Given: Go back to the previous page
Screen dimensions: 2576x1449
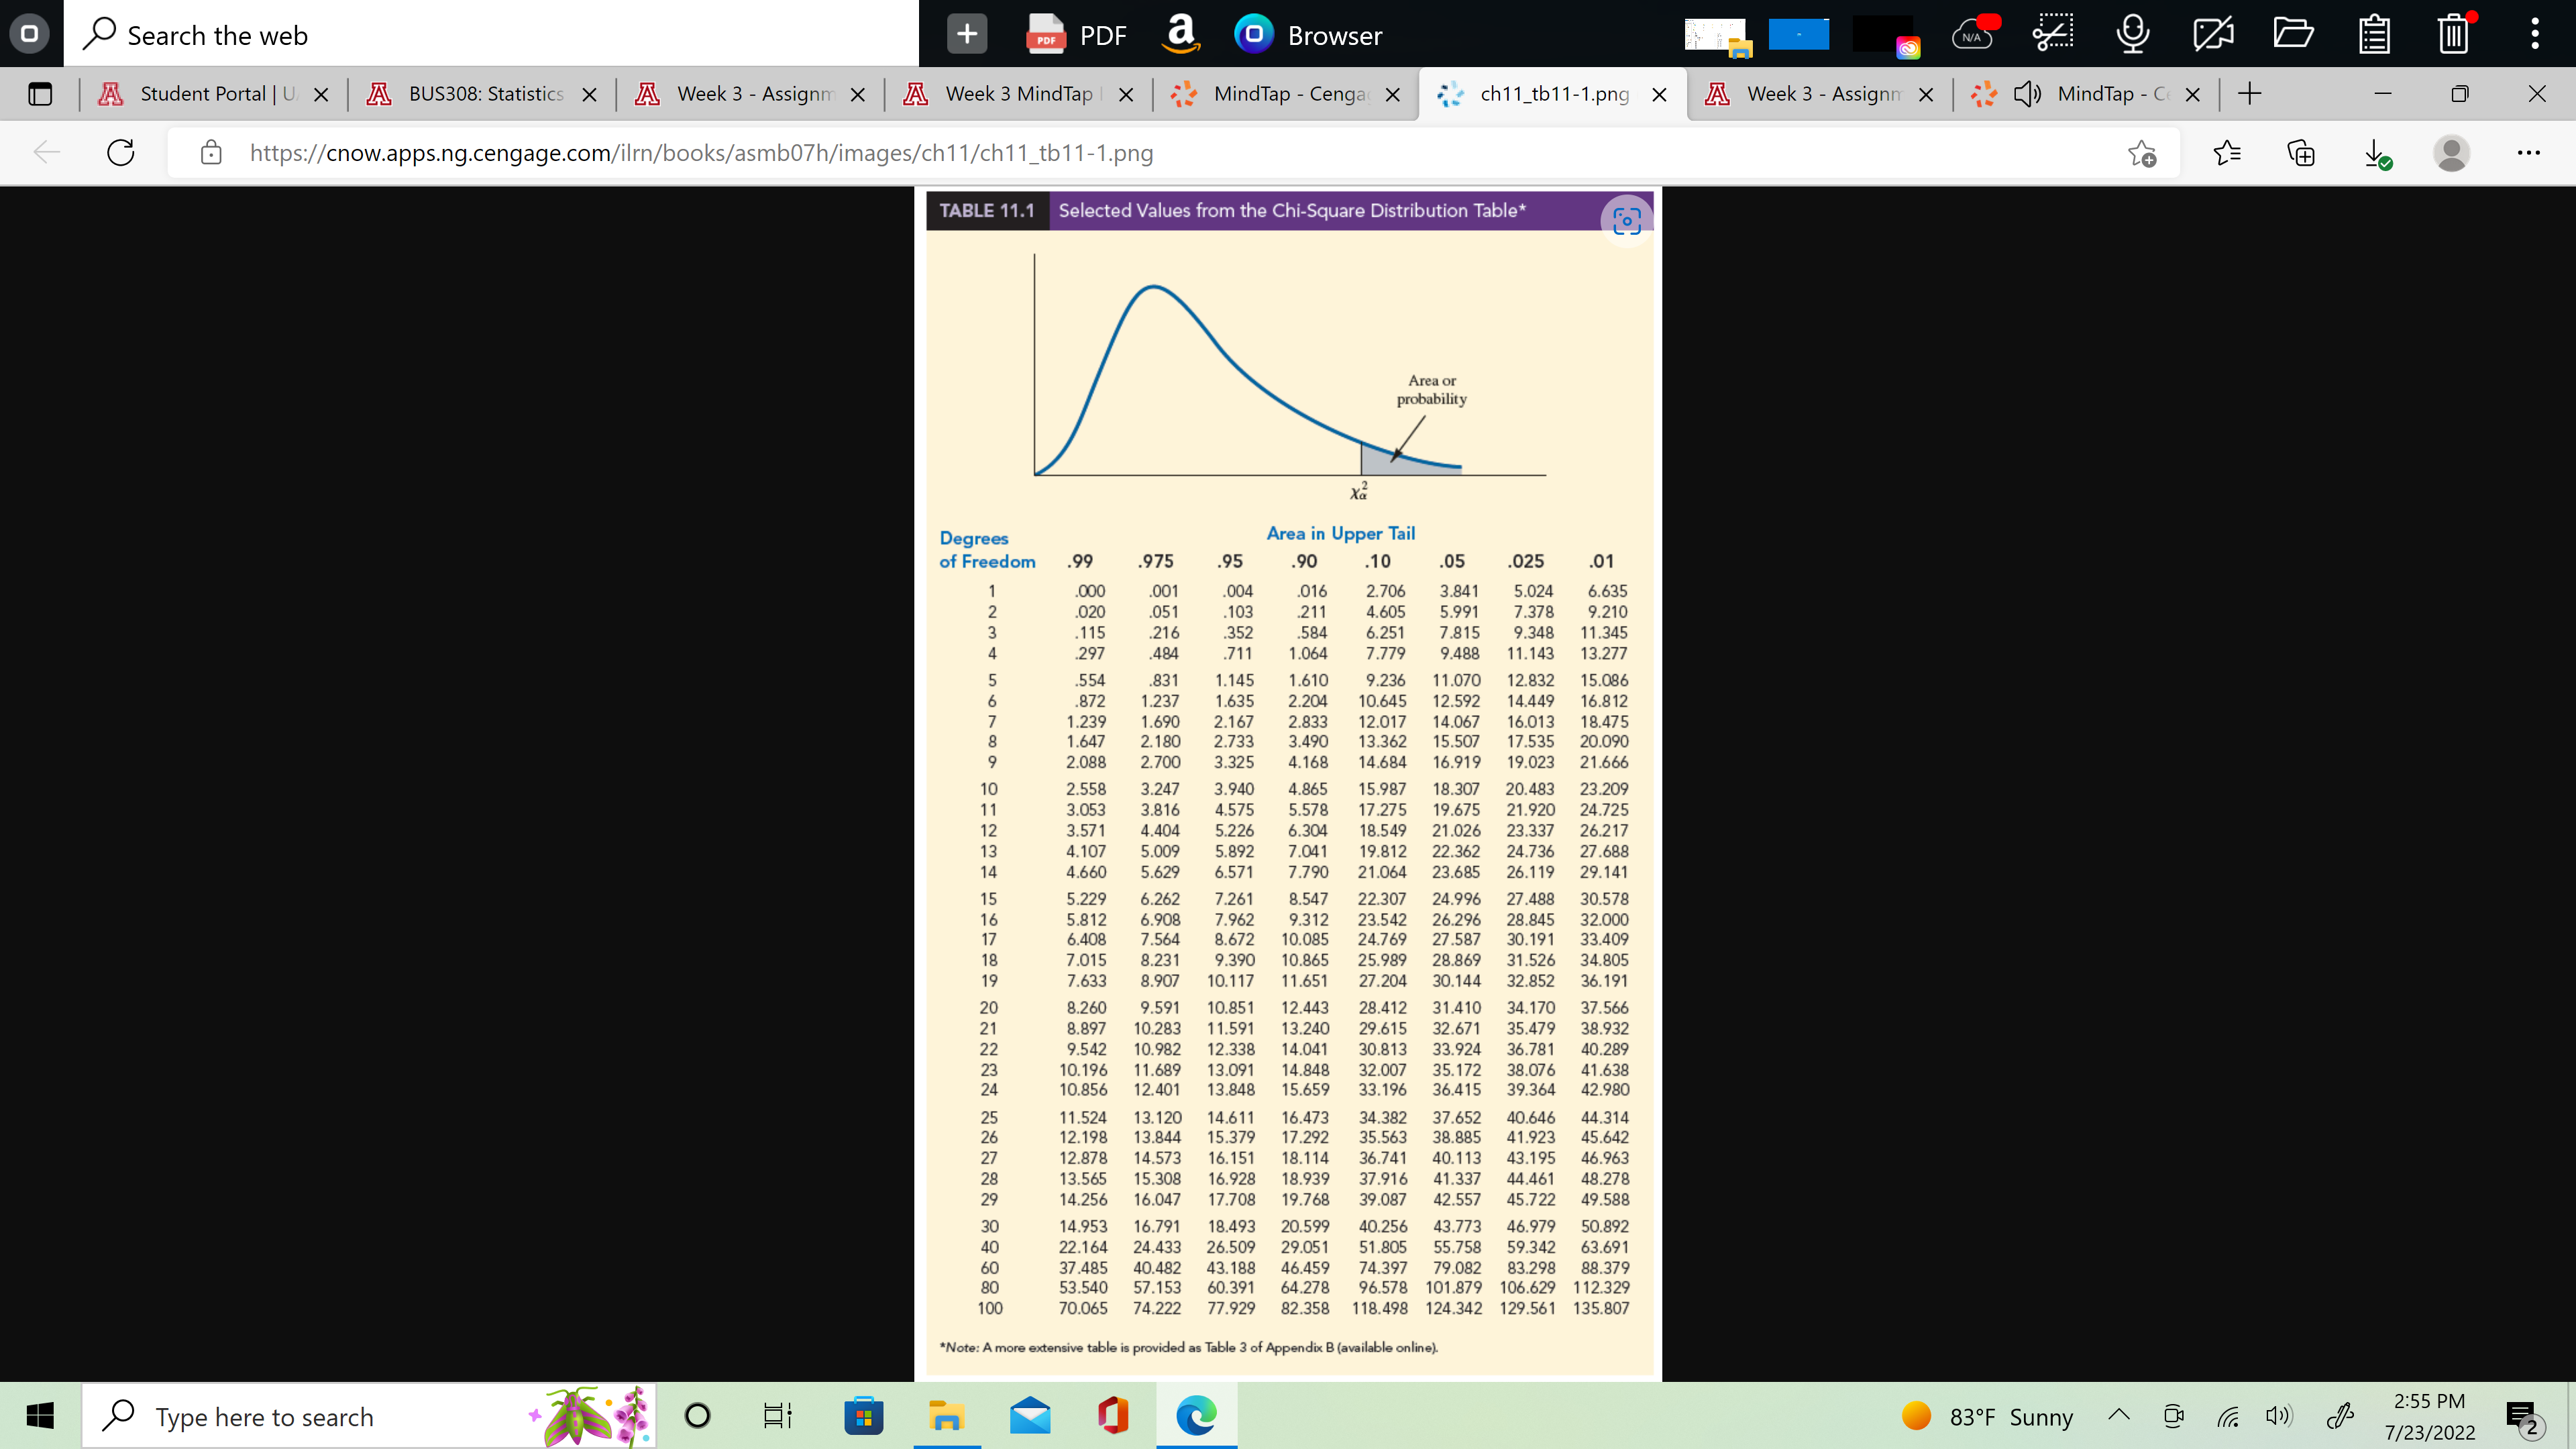Looking at the screenshot, I should click(45, 152).
